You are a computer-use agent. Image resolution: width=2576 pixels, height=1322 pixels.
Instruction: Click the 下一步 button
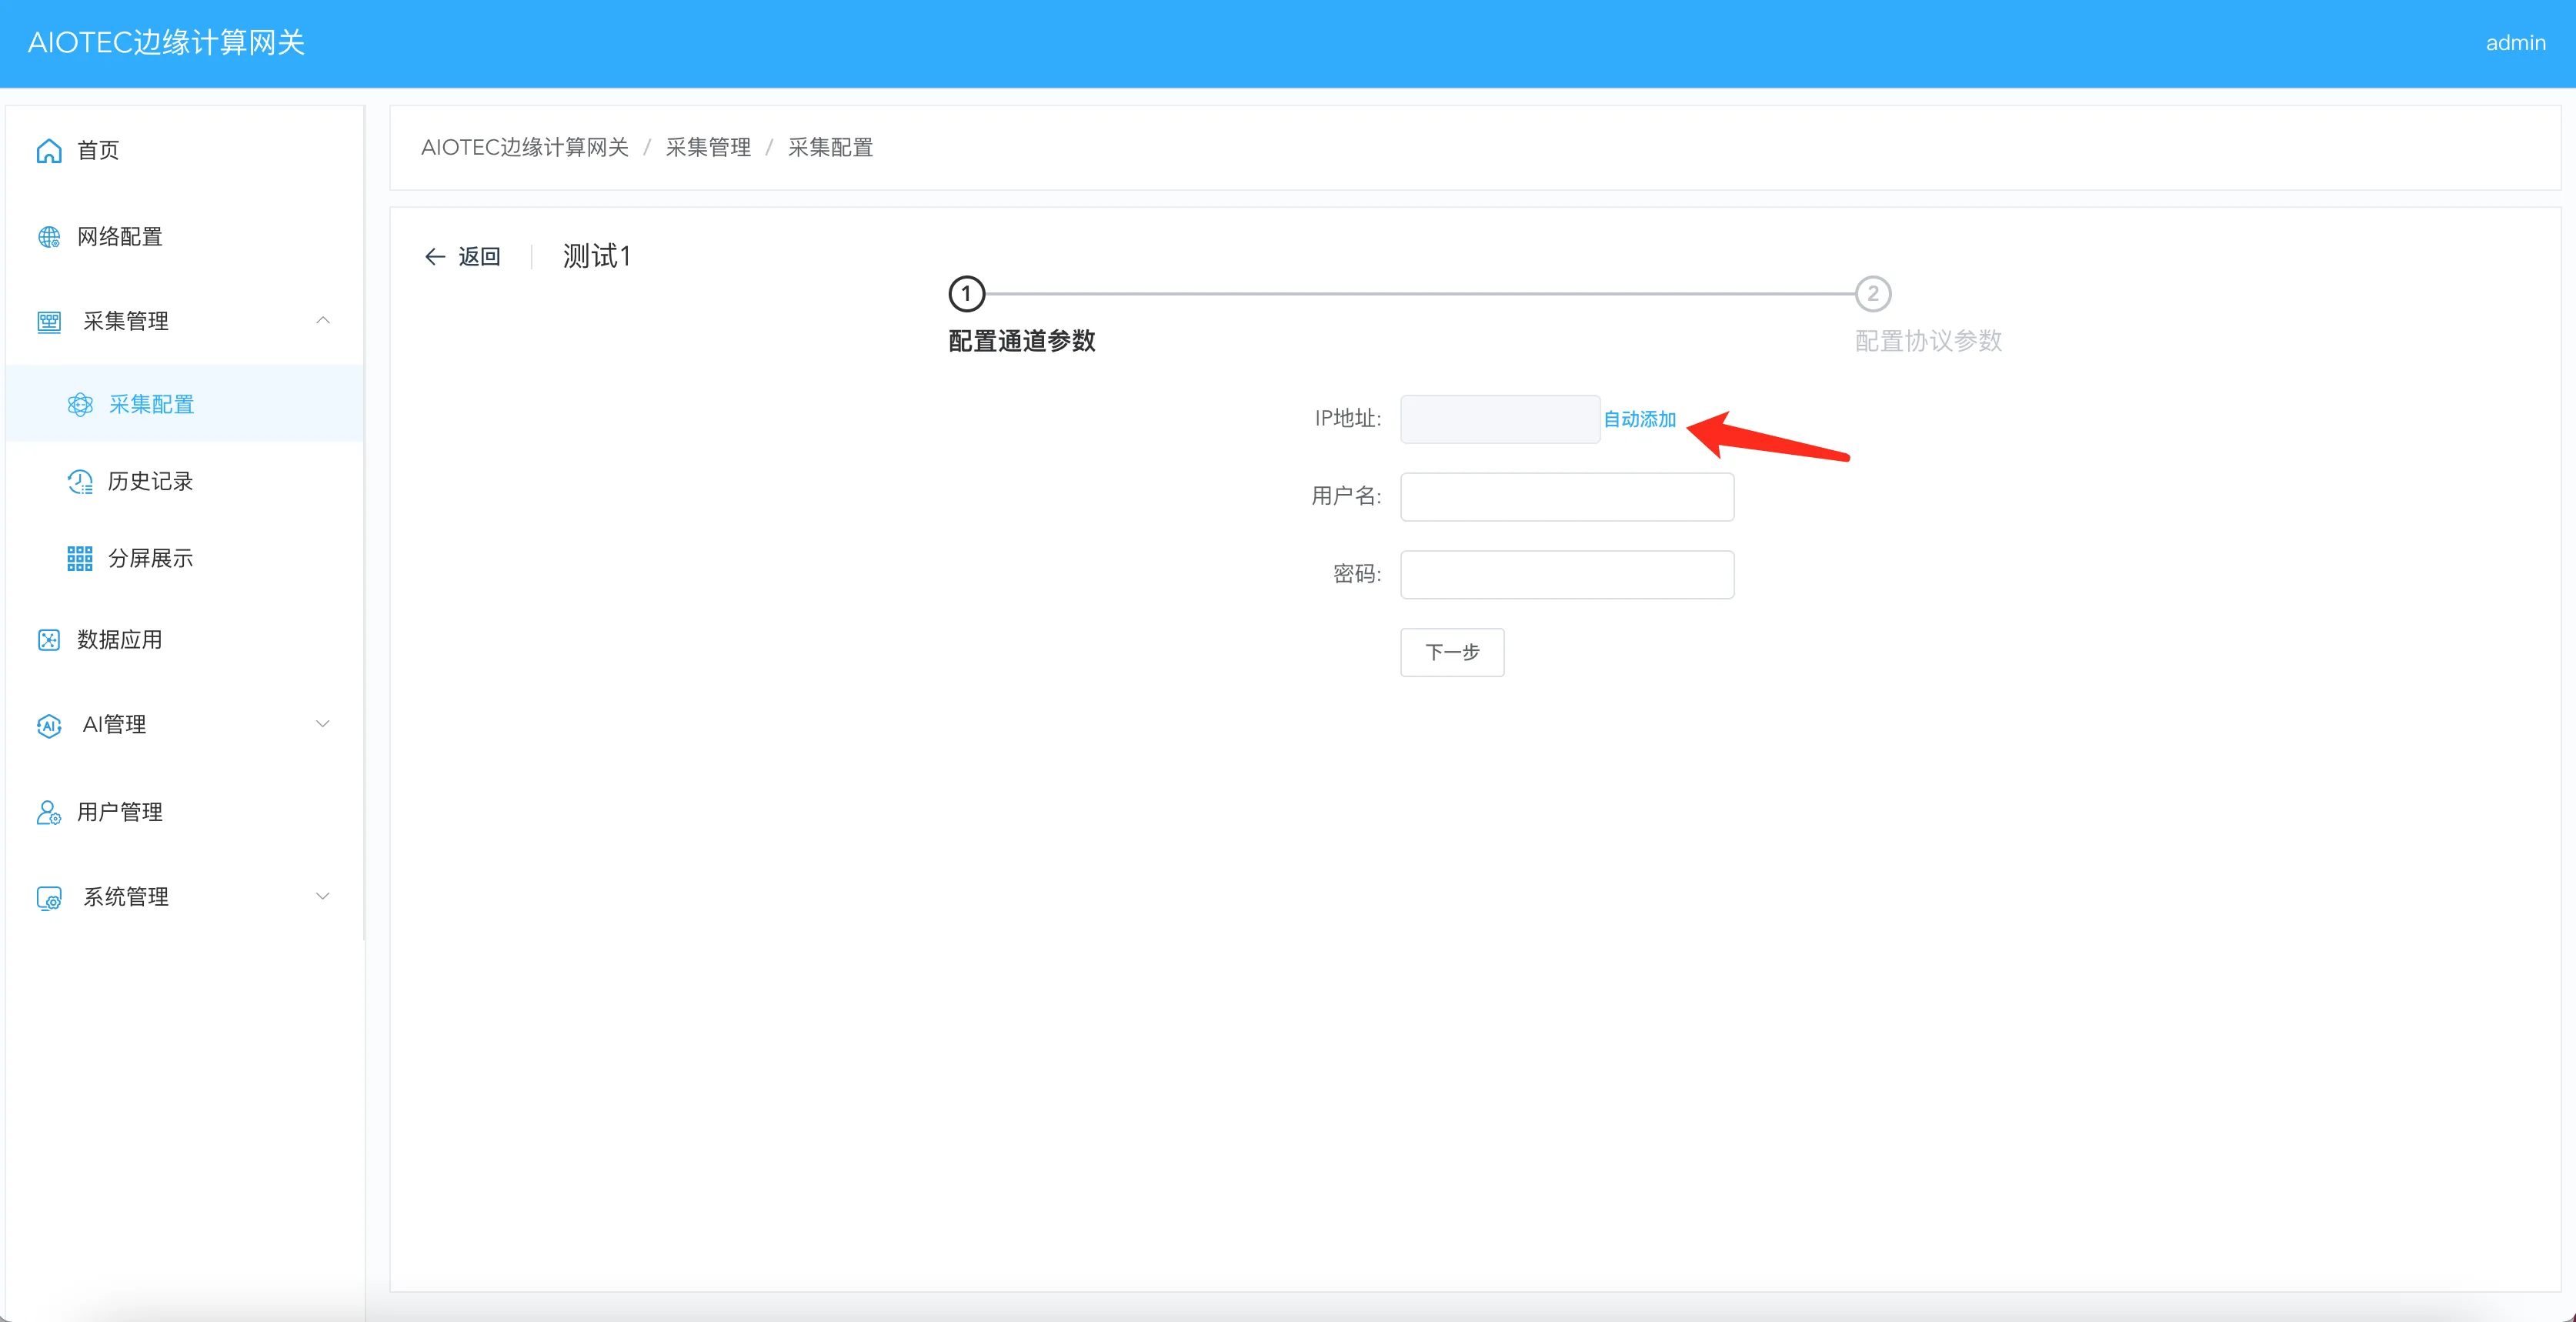pyautogui.click(x=1452, y=652)
